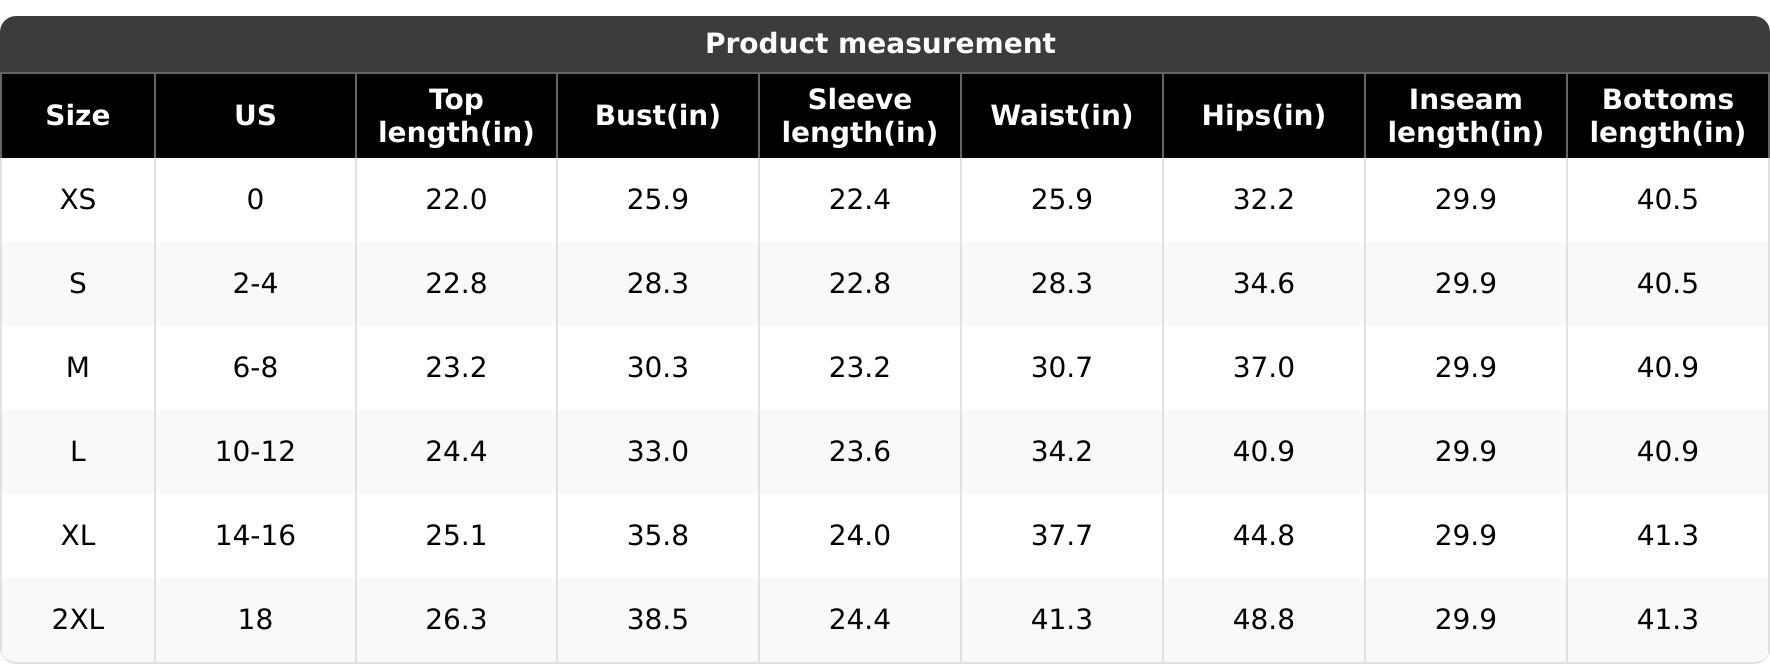1770x664 pixels.
Task: Select the Inseam length(in) header
Action: 1465,116
